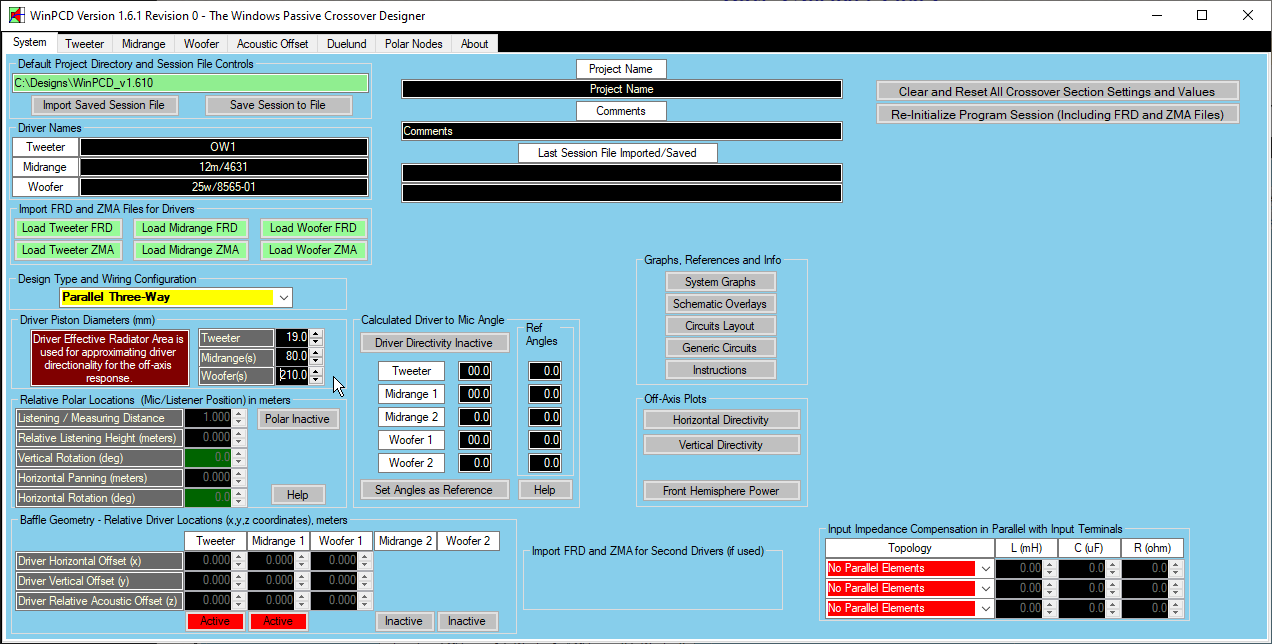Open System Graphs
Viewport: 1272px width, 644px height.
coord(720,282)
